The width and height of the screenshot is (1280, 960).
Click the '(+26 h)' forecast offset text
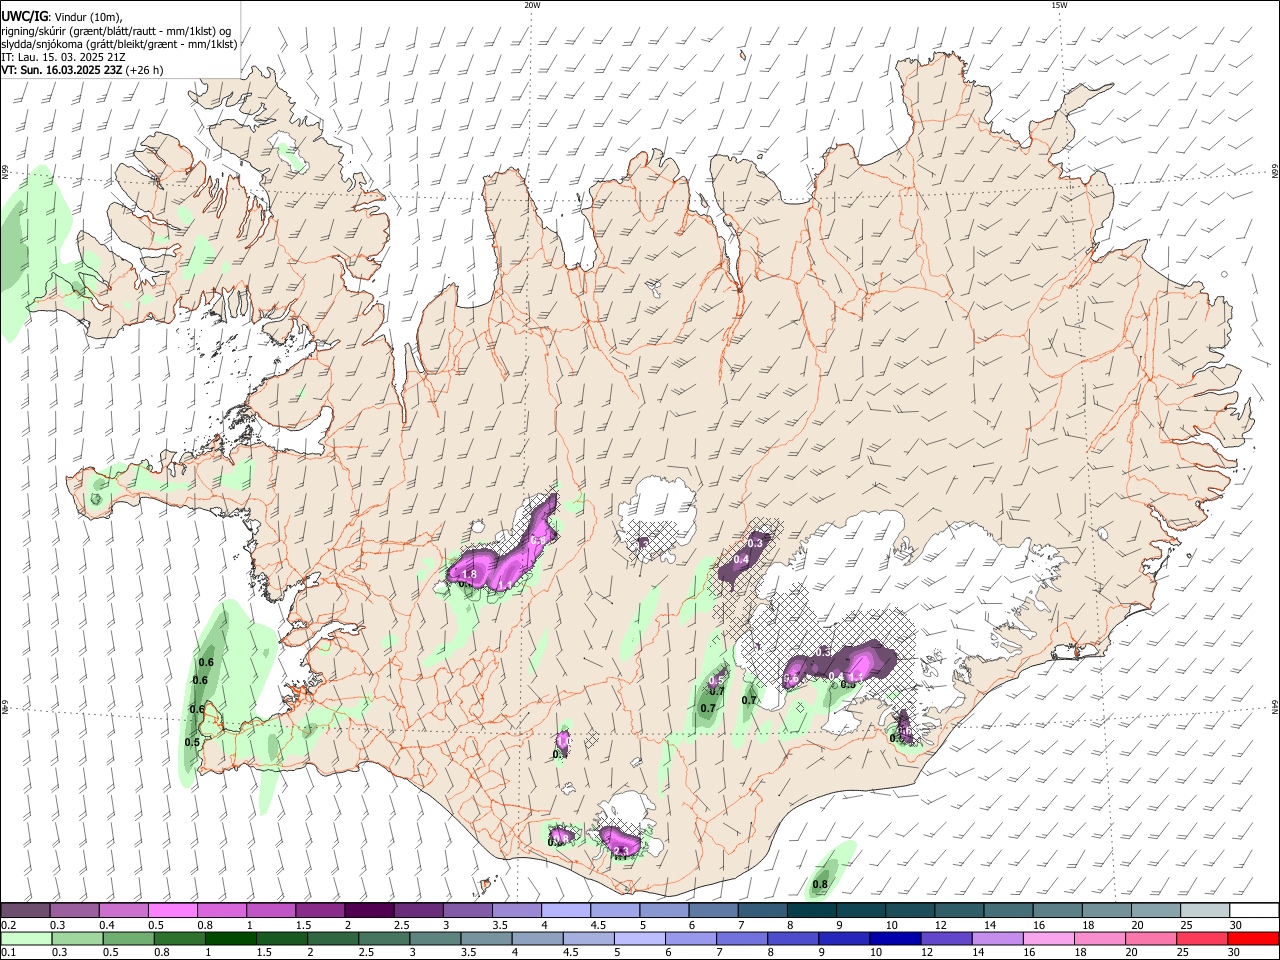(x=145, y=71)
